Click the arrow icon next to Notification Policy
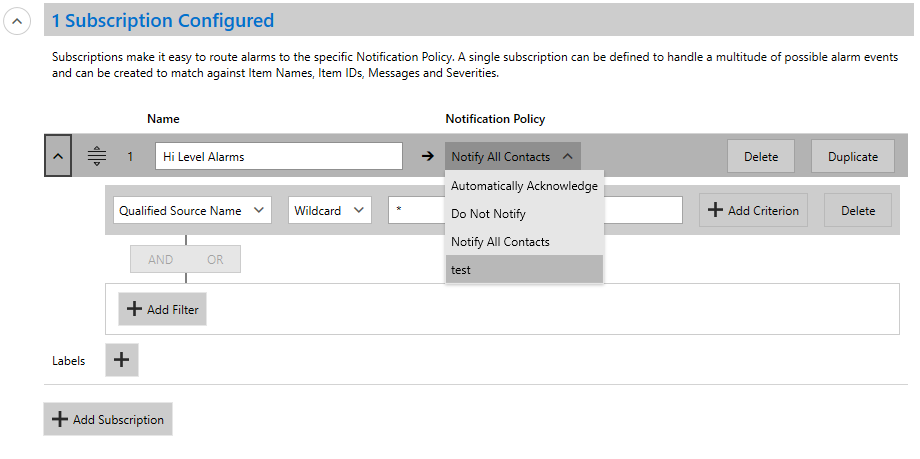Viewport: 920px width, 459px height. tap(428, 156)
